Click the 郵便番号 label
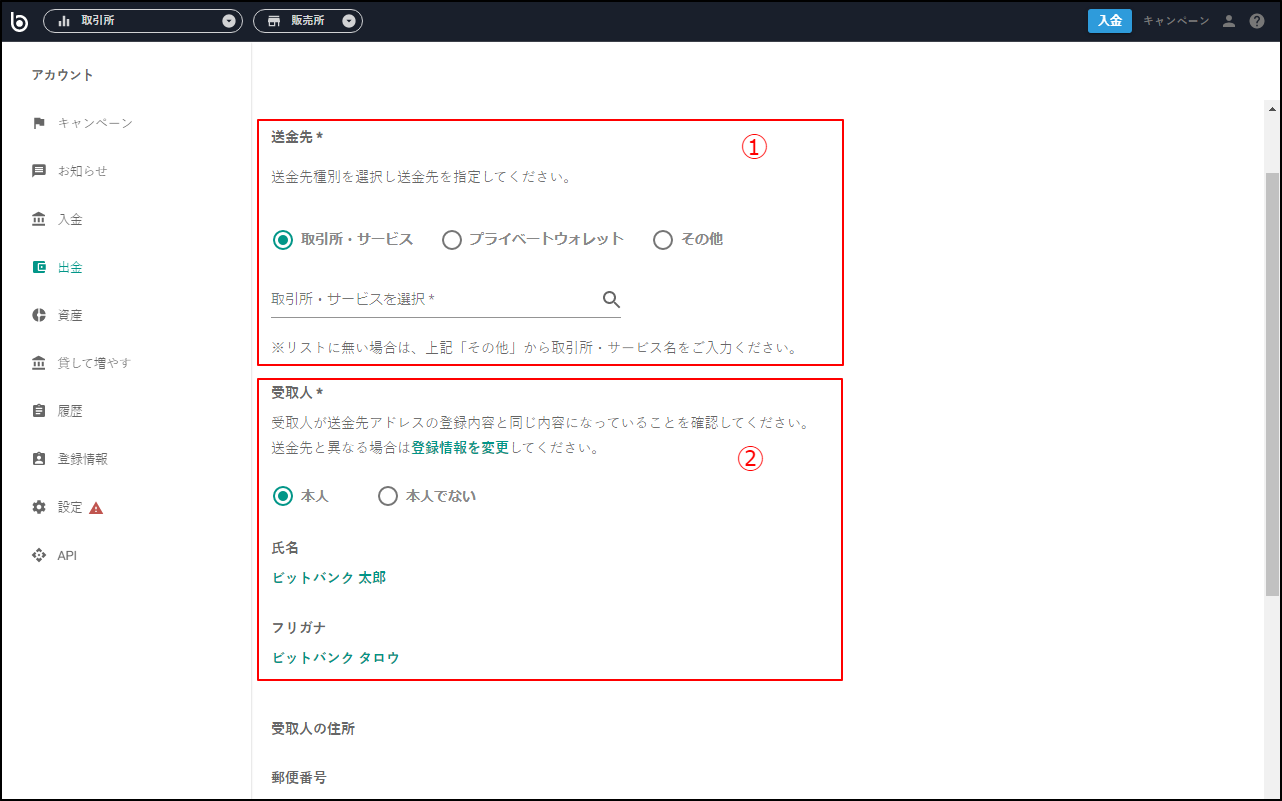 [299, 777]
